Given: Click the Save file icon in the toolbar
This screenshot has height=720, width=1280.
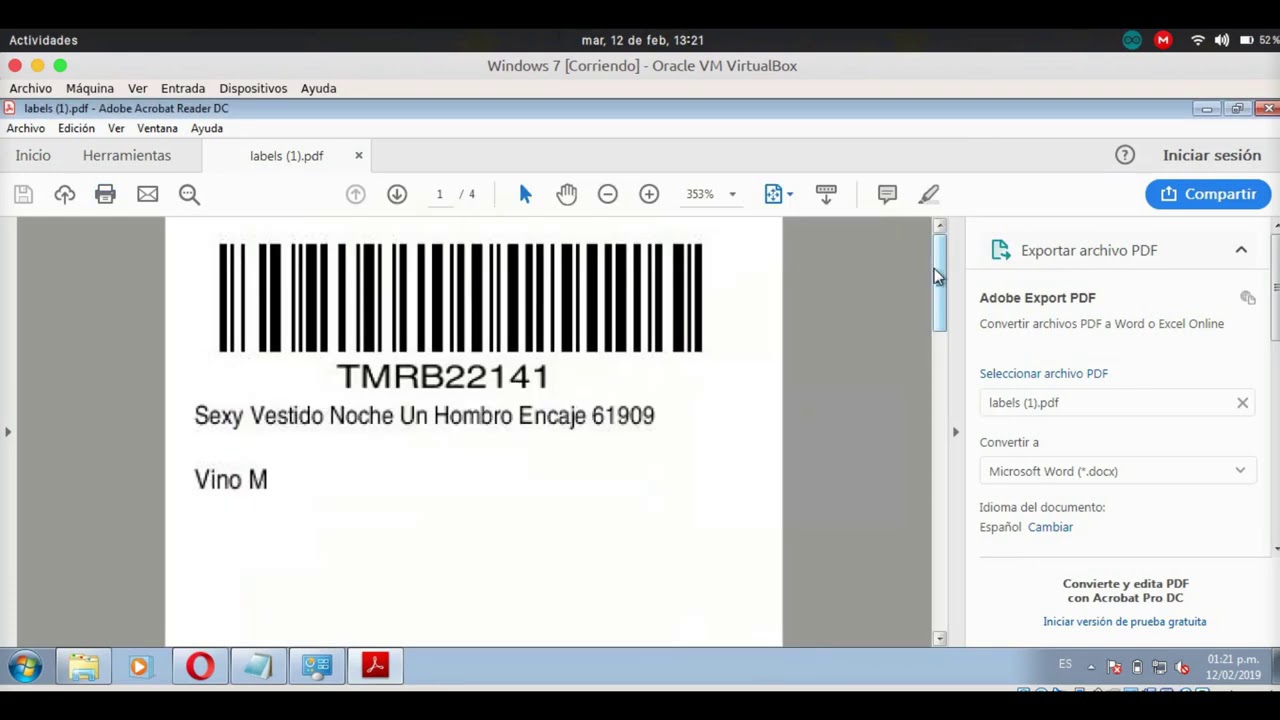Looking at the screenshot, I should [x=24, y=194].
